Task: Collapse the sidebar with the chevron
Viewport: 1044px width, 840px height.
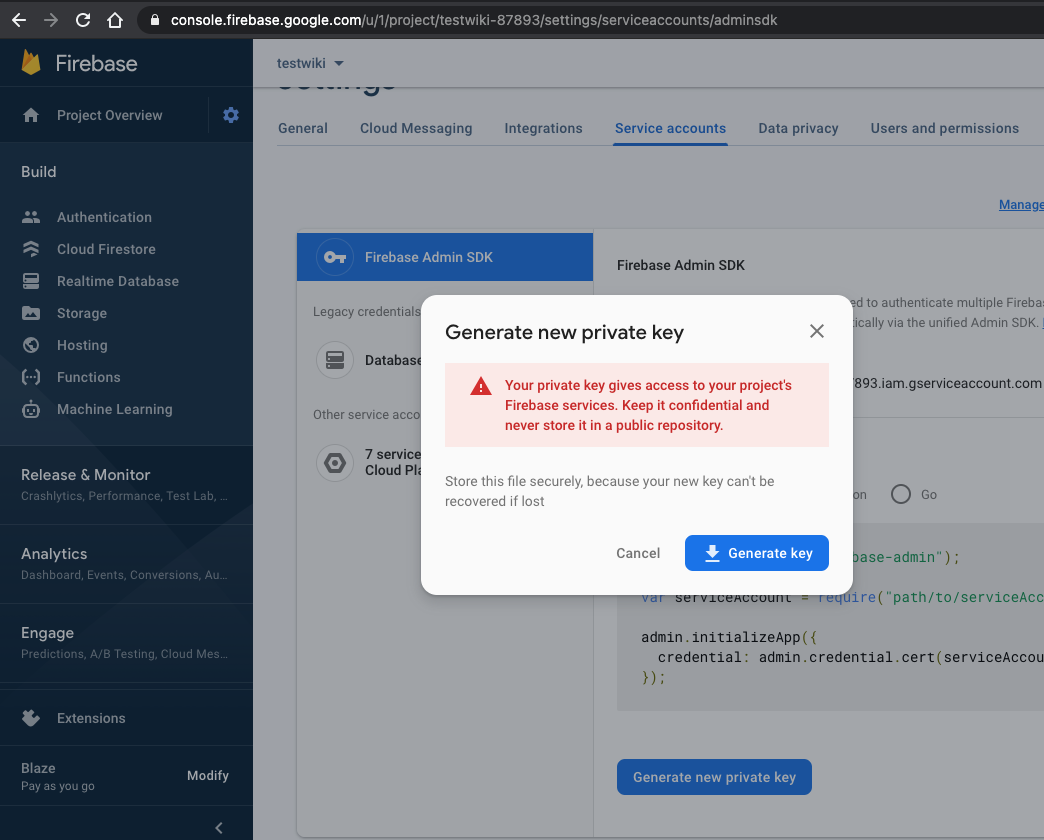Action: [x=218, y=827]
